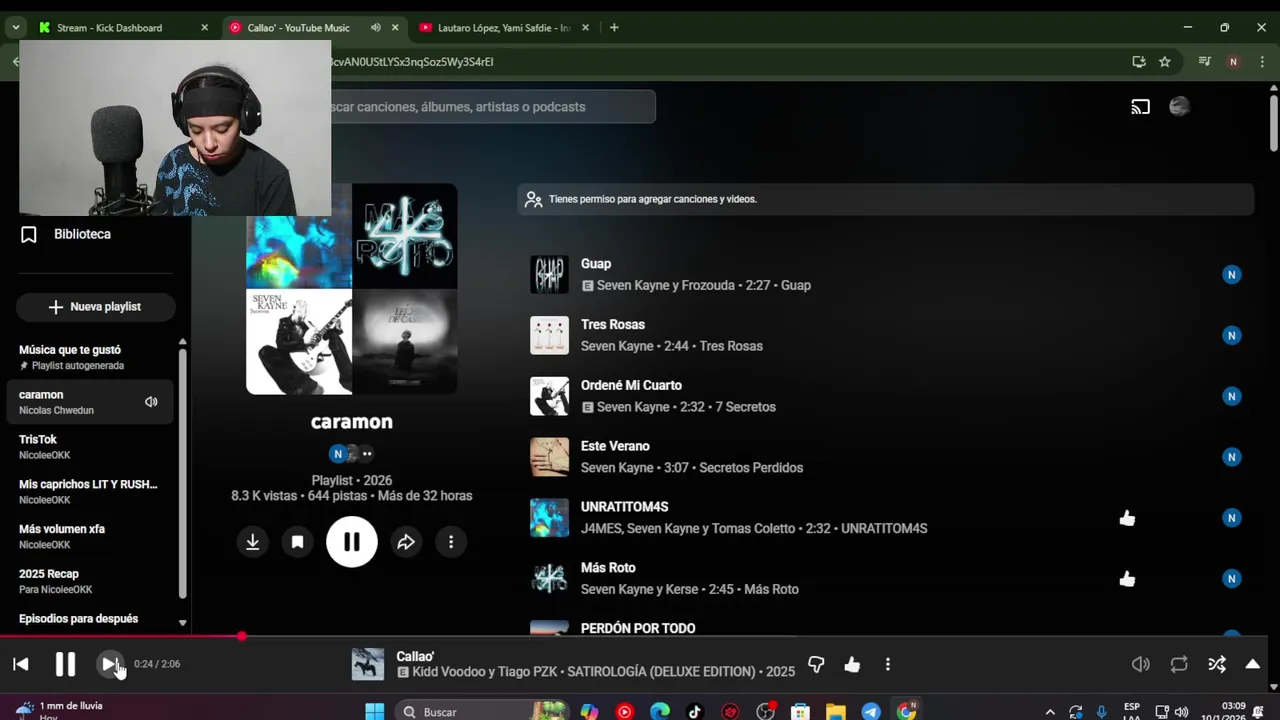Play Ordené Mi Cuarto thumbnail
This screenshot has width=1280, height=720.
(549, 396)
